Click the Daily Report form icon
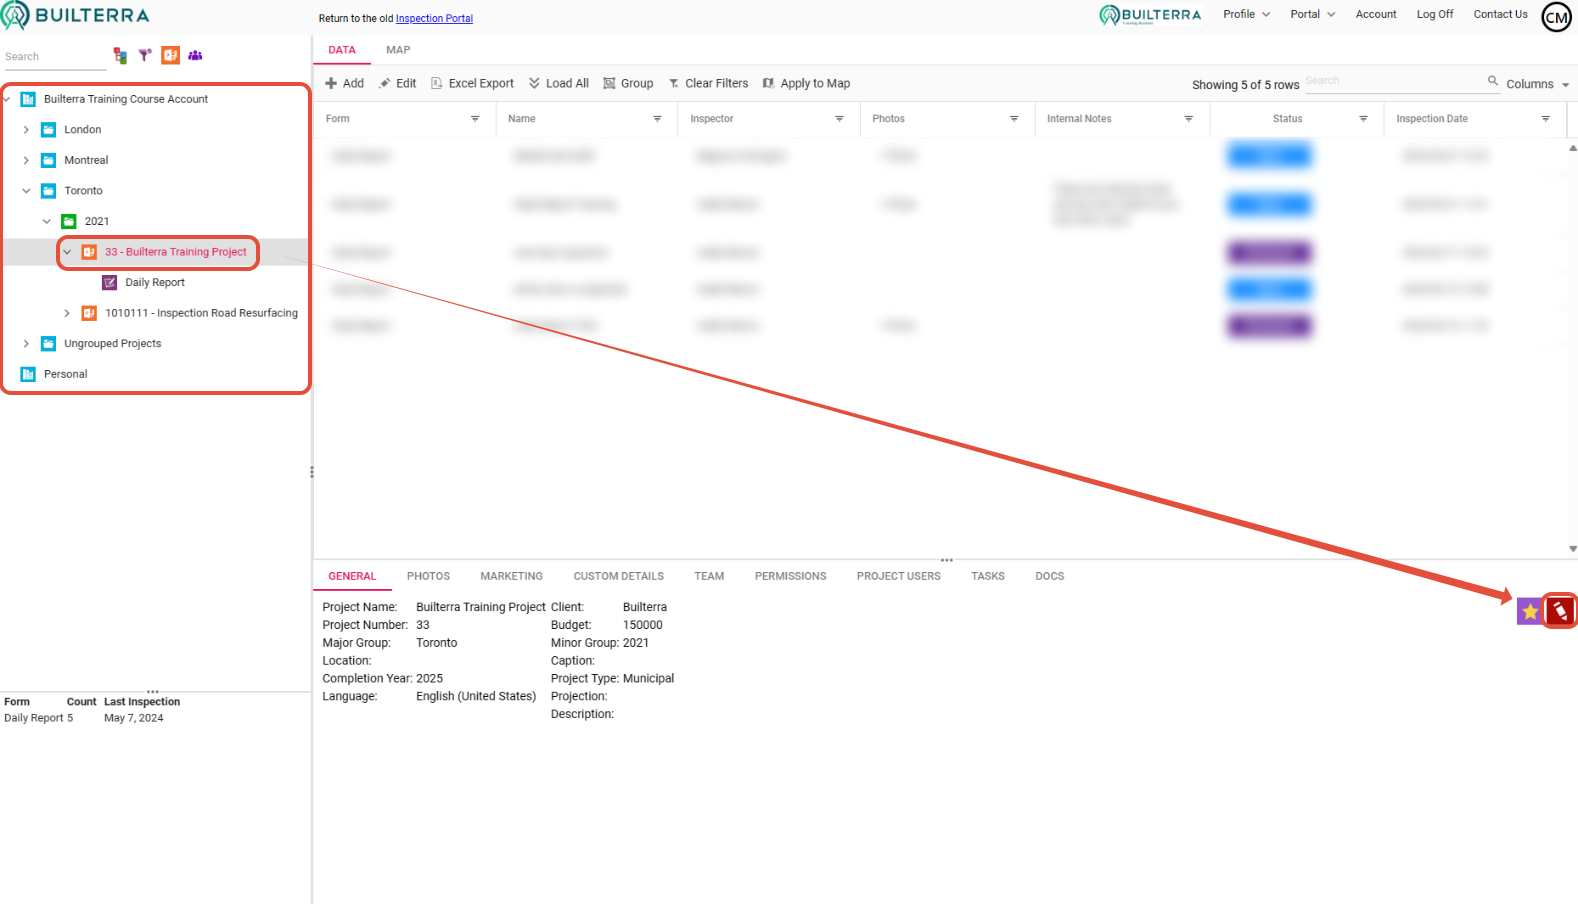The height and width of the screenshot is (904, 1578). 110,283
